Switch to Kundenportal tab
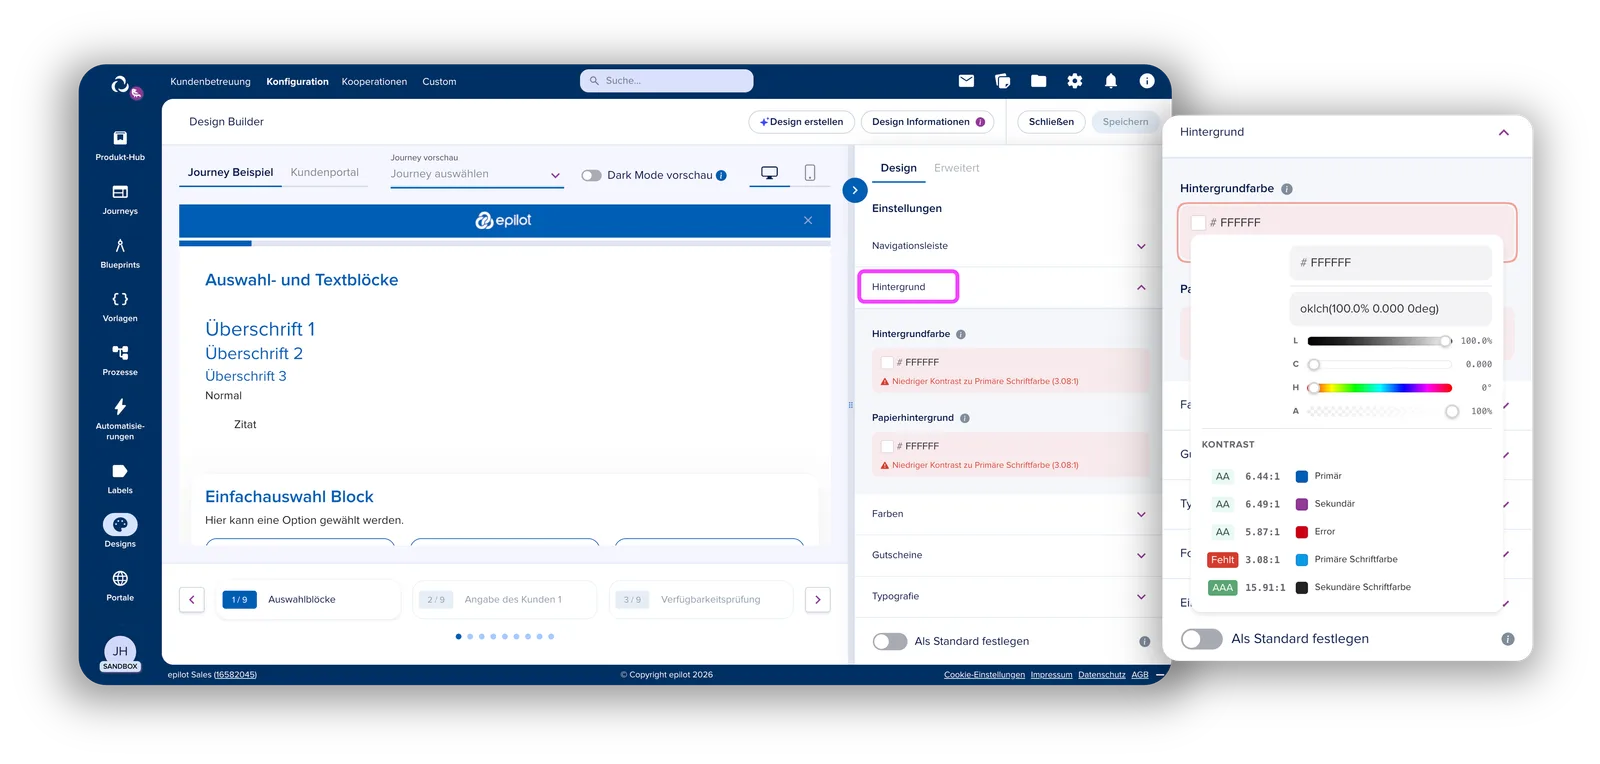Screen dimensions: 1600x764 point(324,172)
